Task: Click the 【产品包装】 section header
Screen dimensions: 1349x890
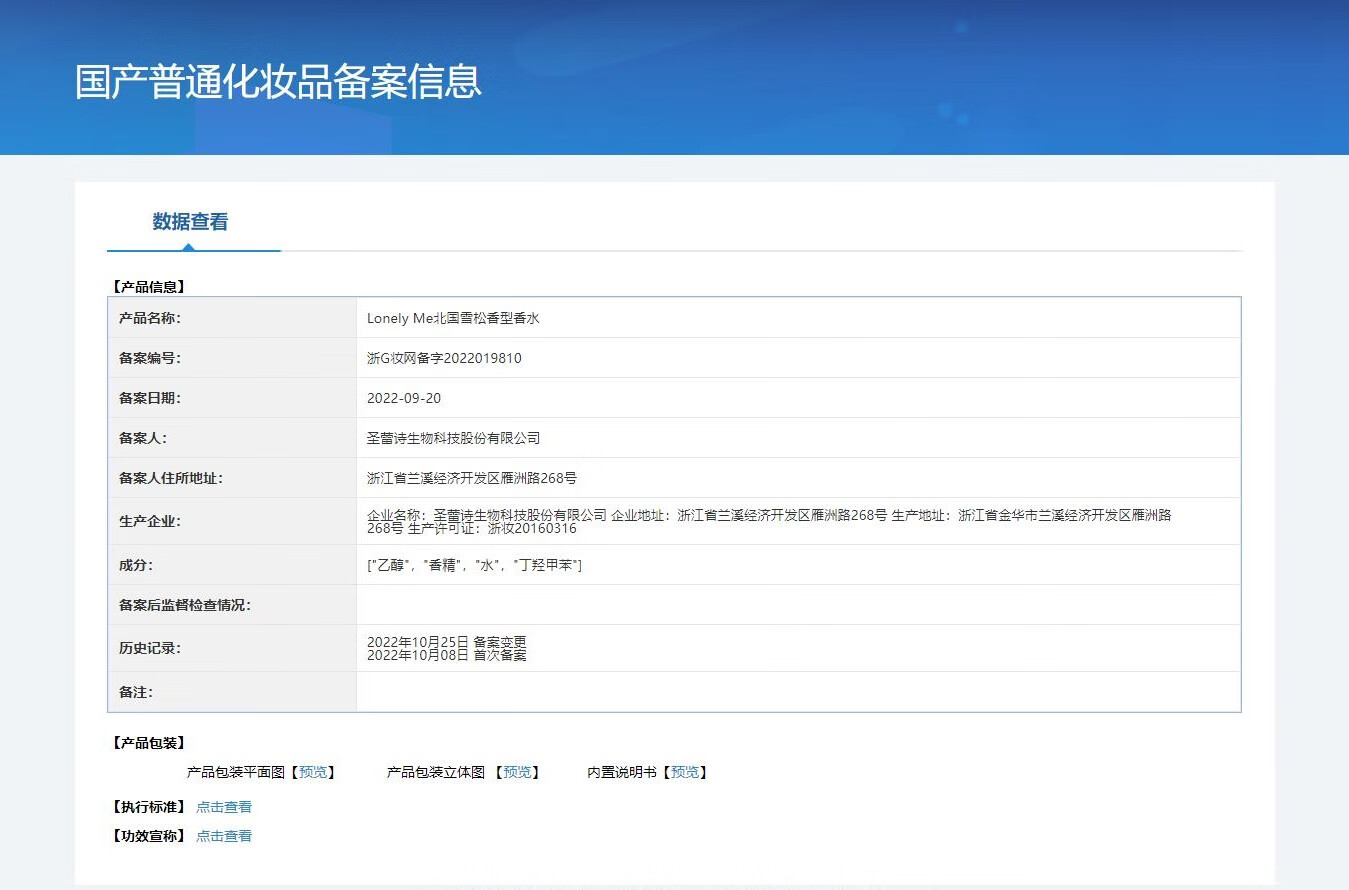Action: 148,743
